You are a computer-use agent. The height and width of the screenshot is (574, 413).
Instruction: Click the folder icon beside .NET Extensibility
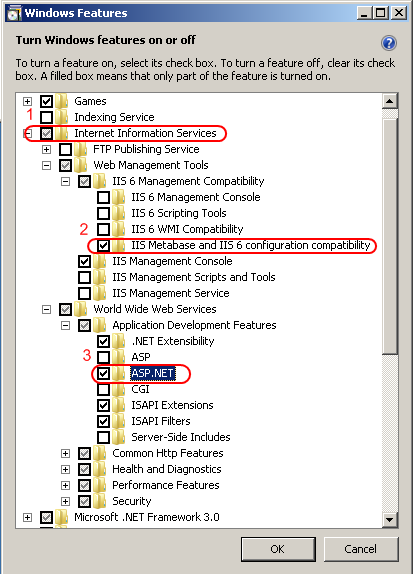pyautogui.click(x=119, y=341)
